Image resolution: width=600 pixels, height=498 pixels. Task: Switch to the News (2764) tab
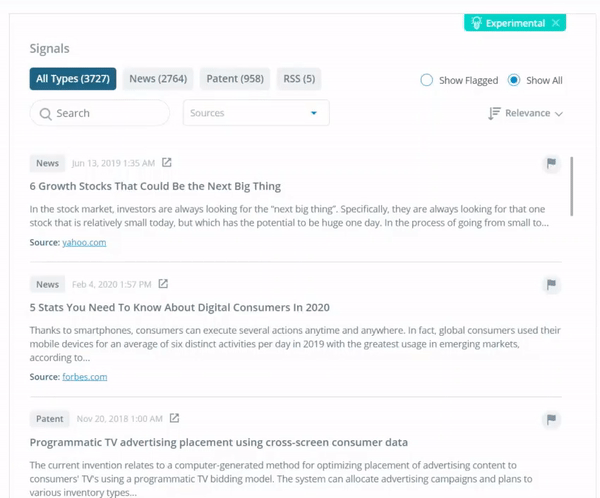pyautogui.click(x=158, y=79)
